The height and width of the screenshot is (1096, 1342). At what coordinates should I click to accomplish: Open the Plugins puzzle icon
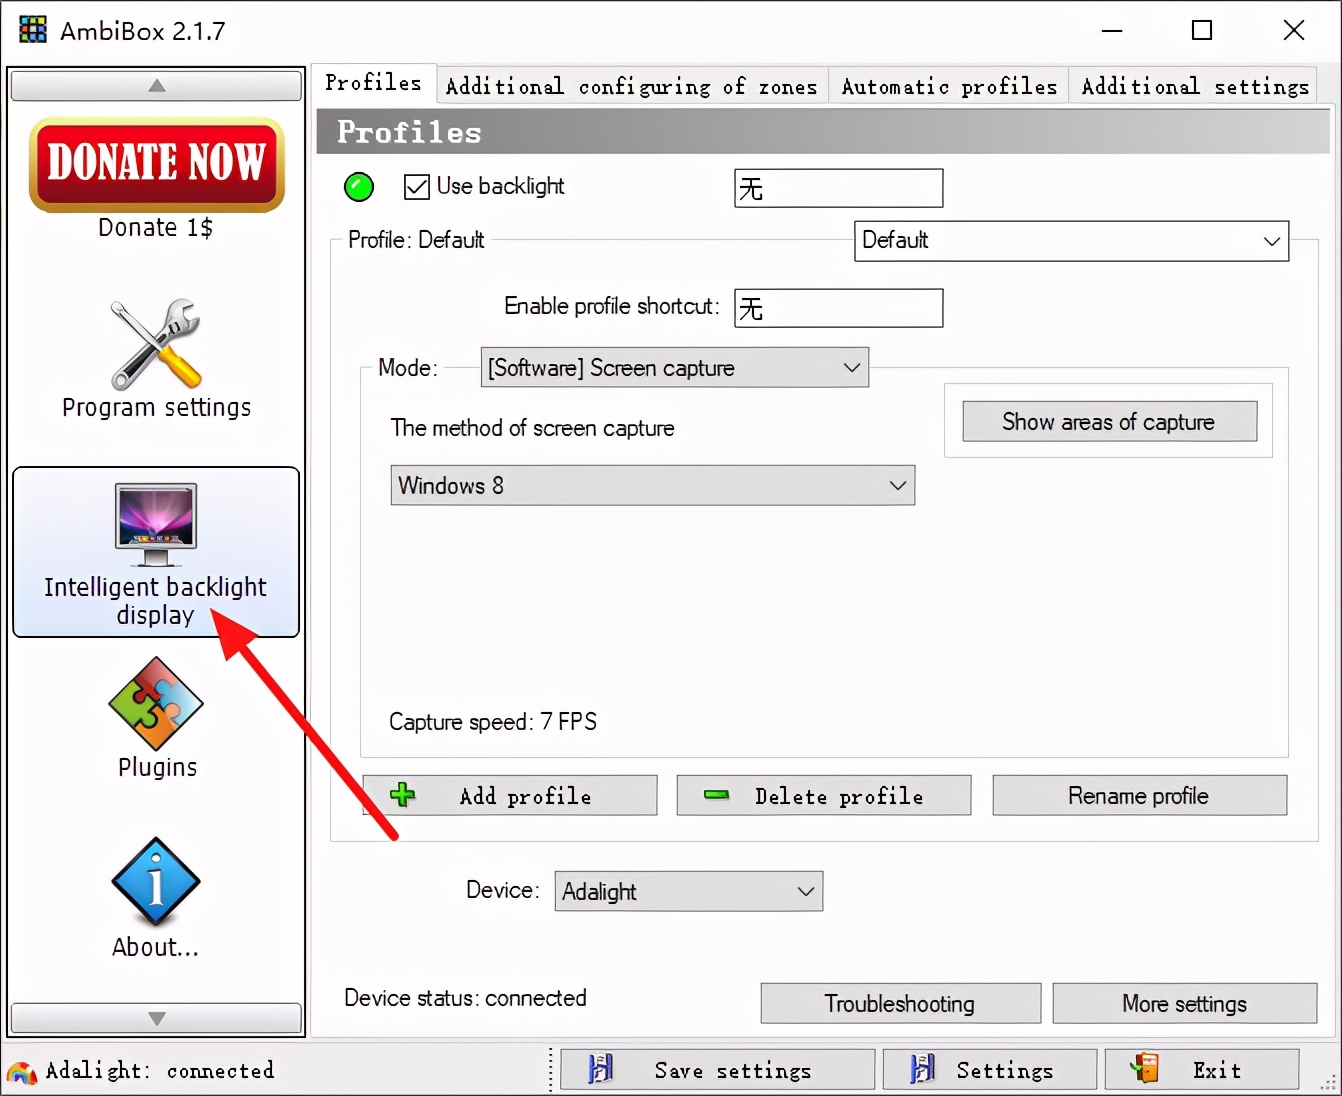point(156,703)
